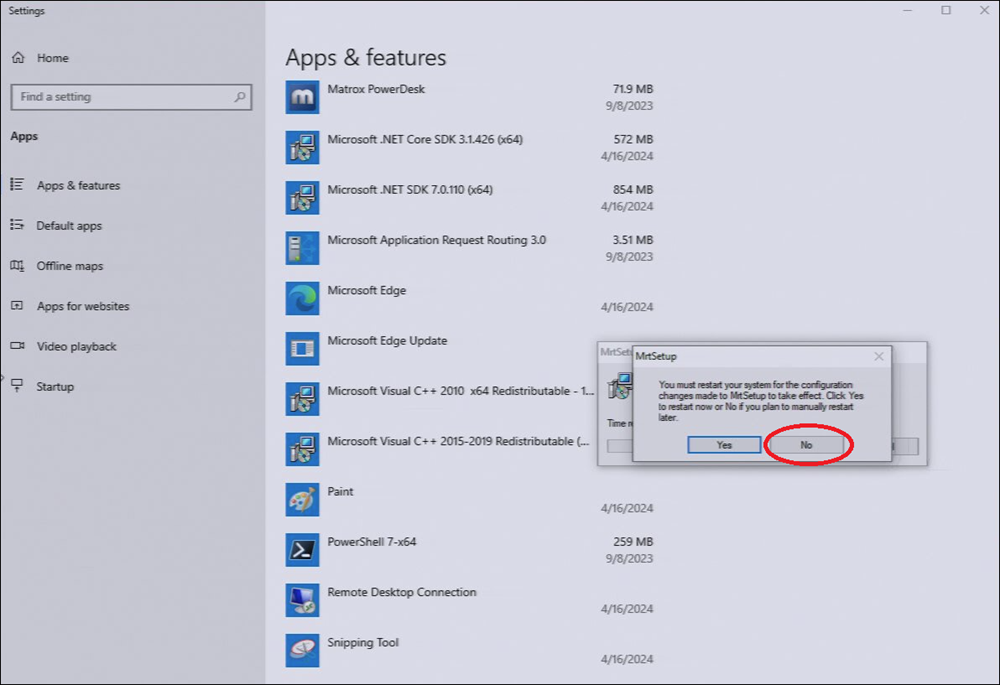Select Microsoft .NET SDK 7.0.110 entry

pos(410,190)
